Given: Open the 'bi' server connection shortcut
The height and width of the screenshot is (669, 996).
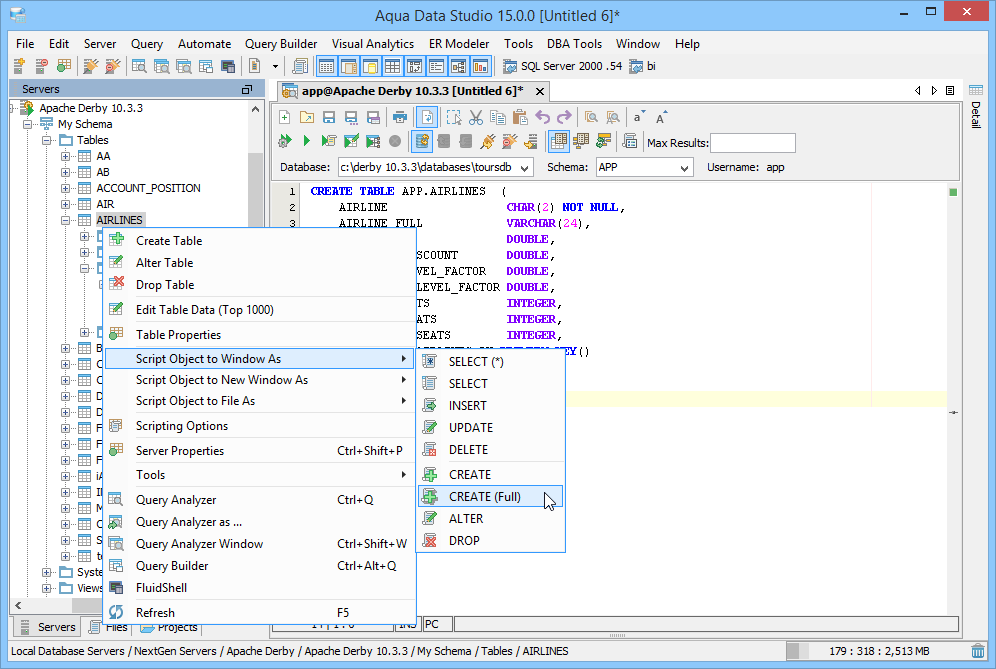Looking at the screenshot, I should 642,65.
